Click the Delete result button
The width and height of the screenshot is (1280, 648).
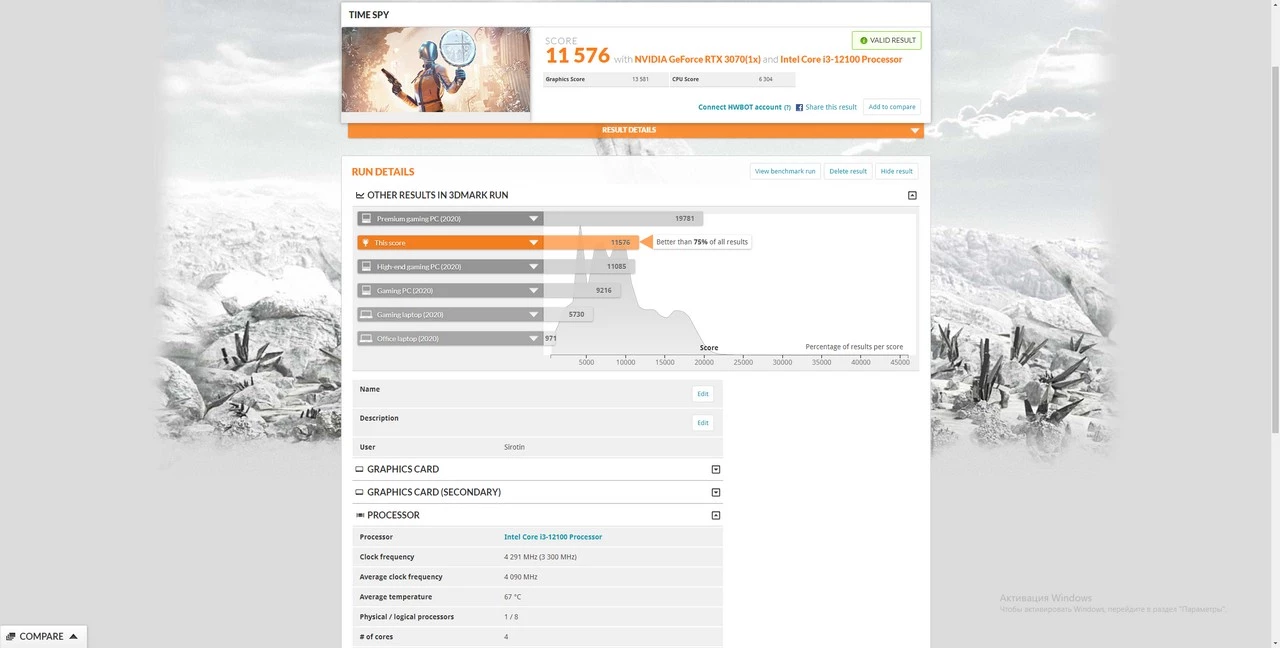[x=848, y=171]
